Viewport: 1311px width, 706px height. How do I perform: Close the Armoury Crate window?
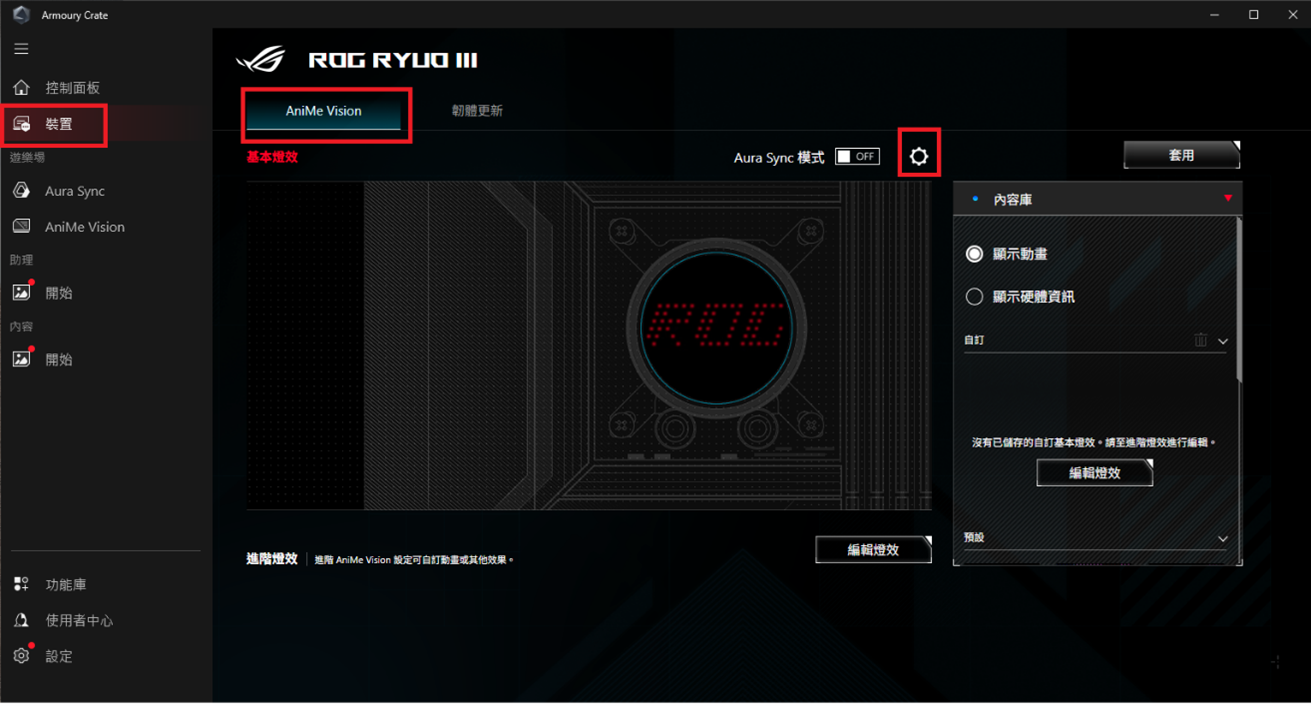click(1291, 15)
